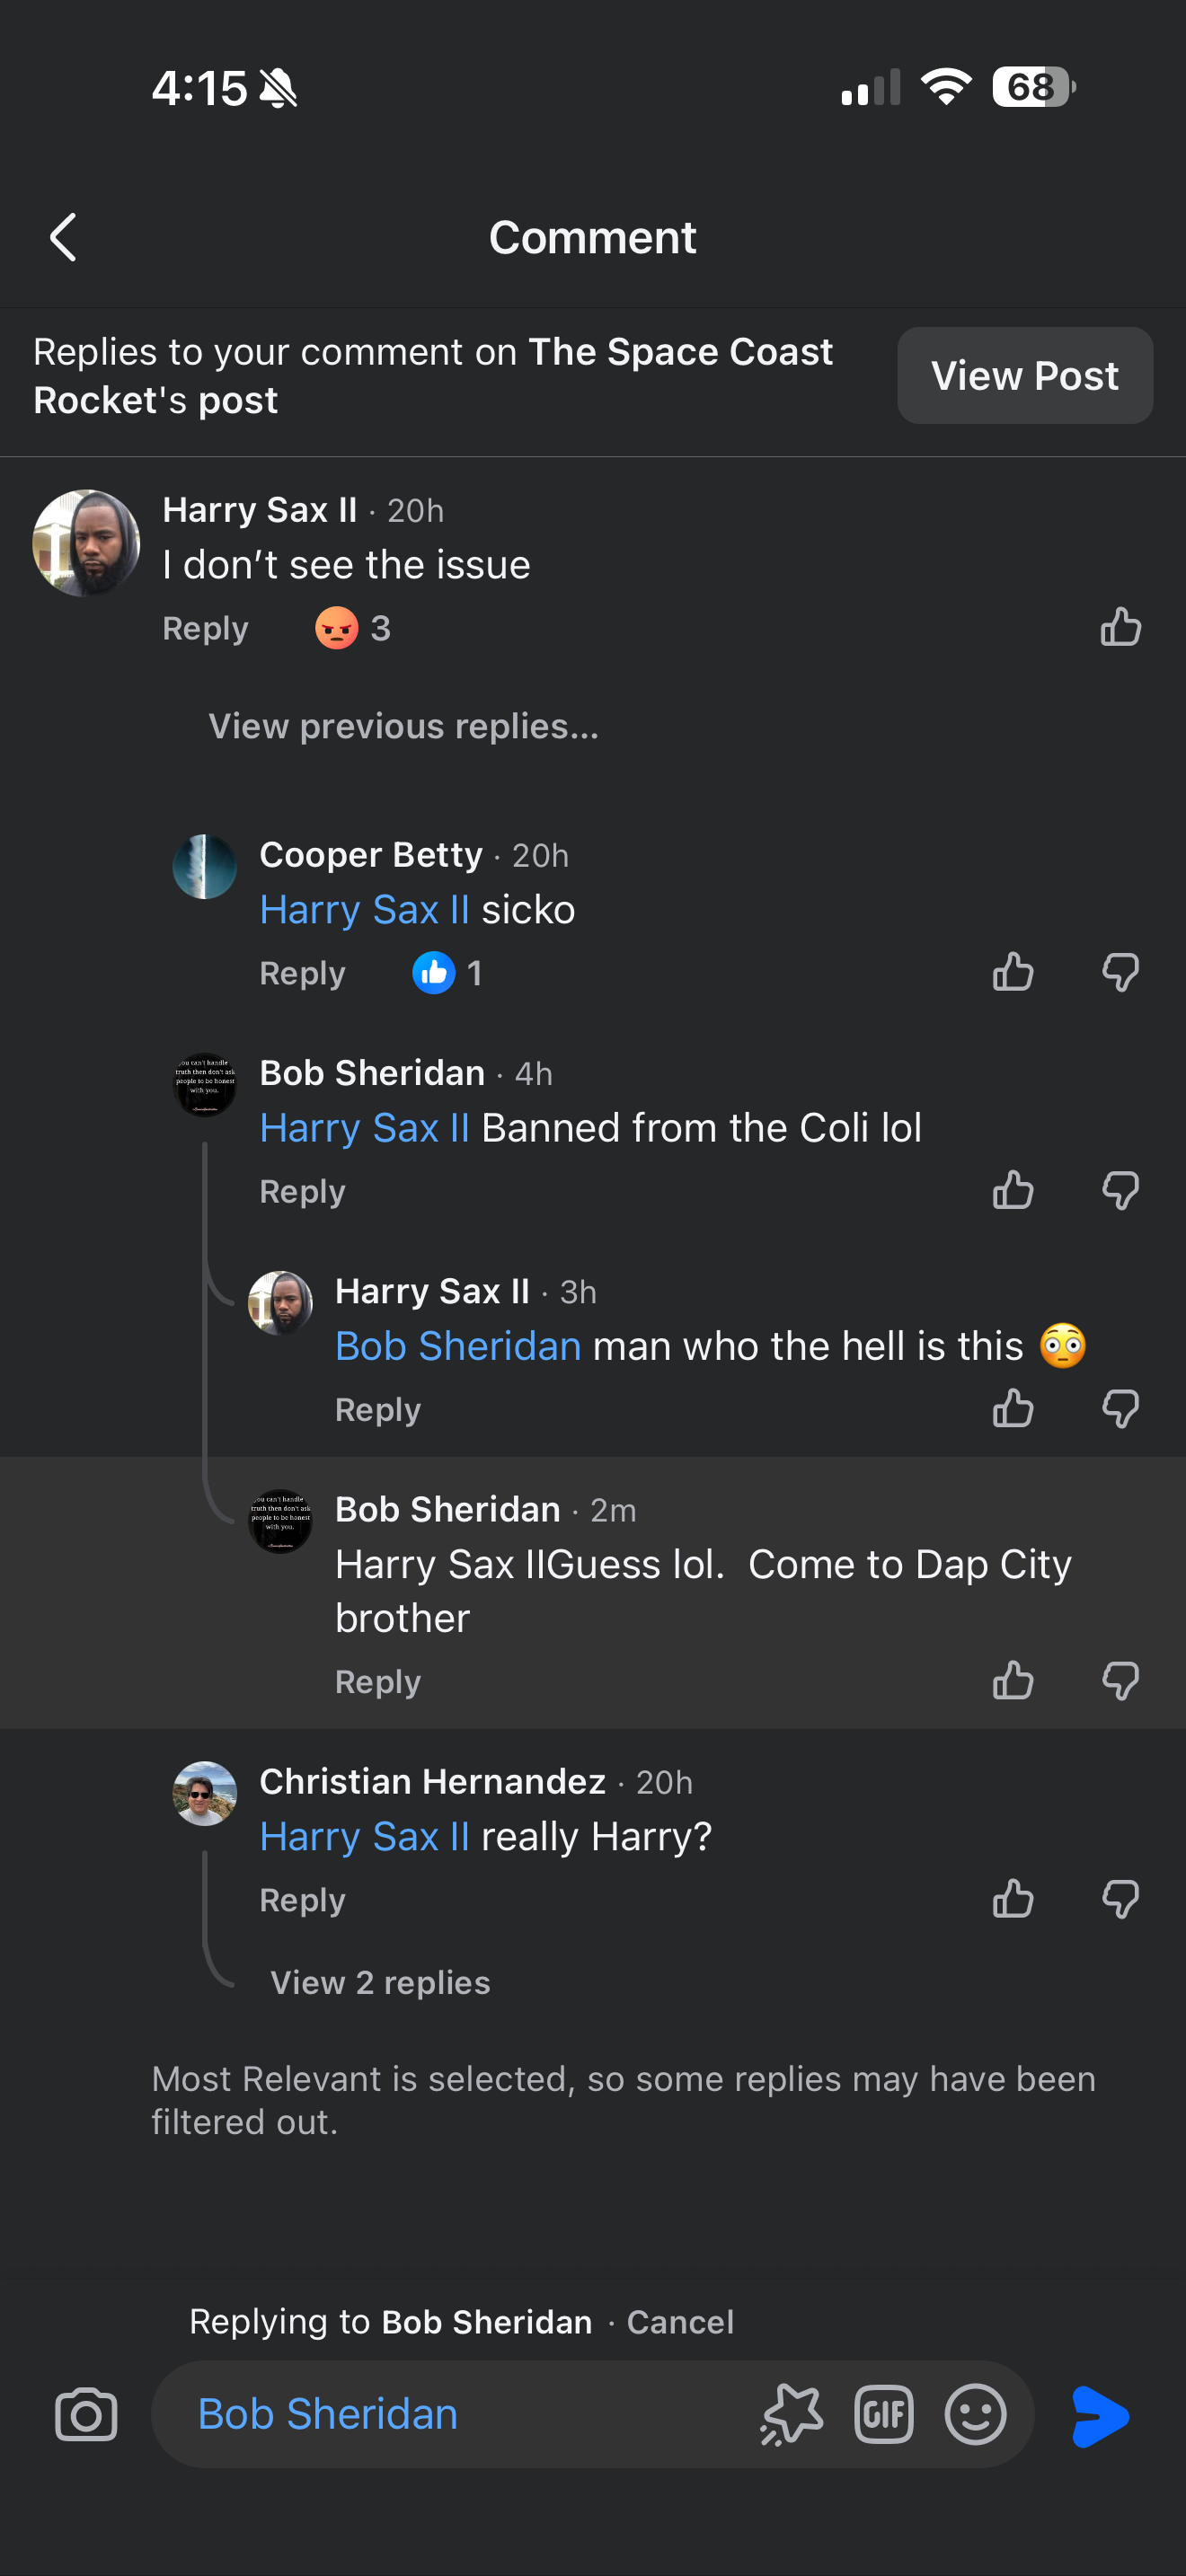Dislike Christian Hernandez's reply
This screenshot has width=1186, height=2576.
coord(1120,1899)
